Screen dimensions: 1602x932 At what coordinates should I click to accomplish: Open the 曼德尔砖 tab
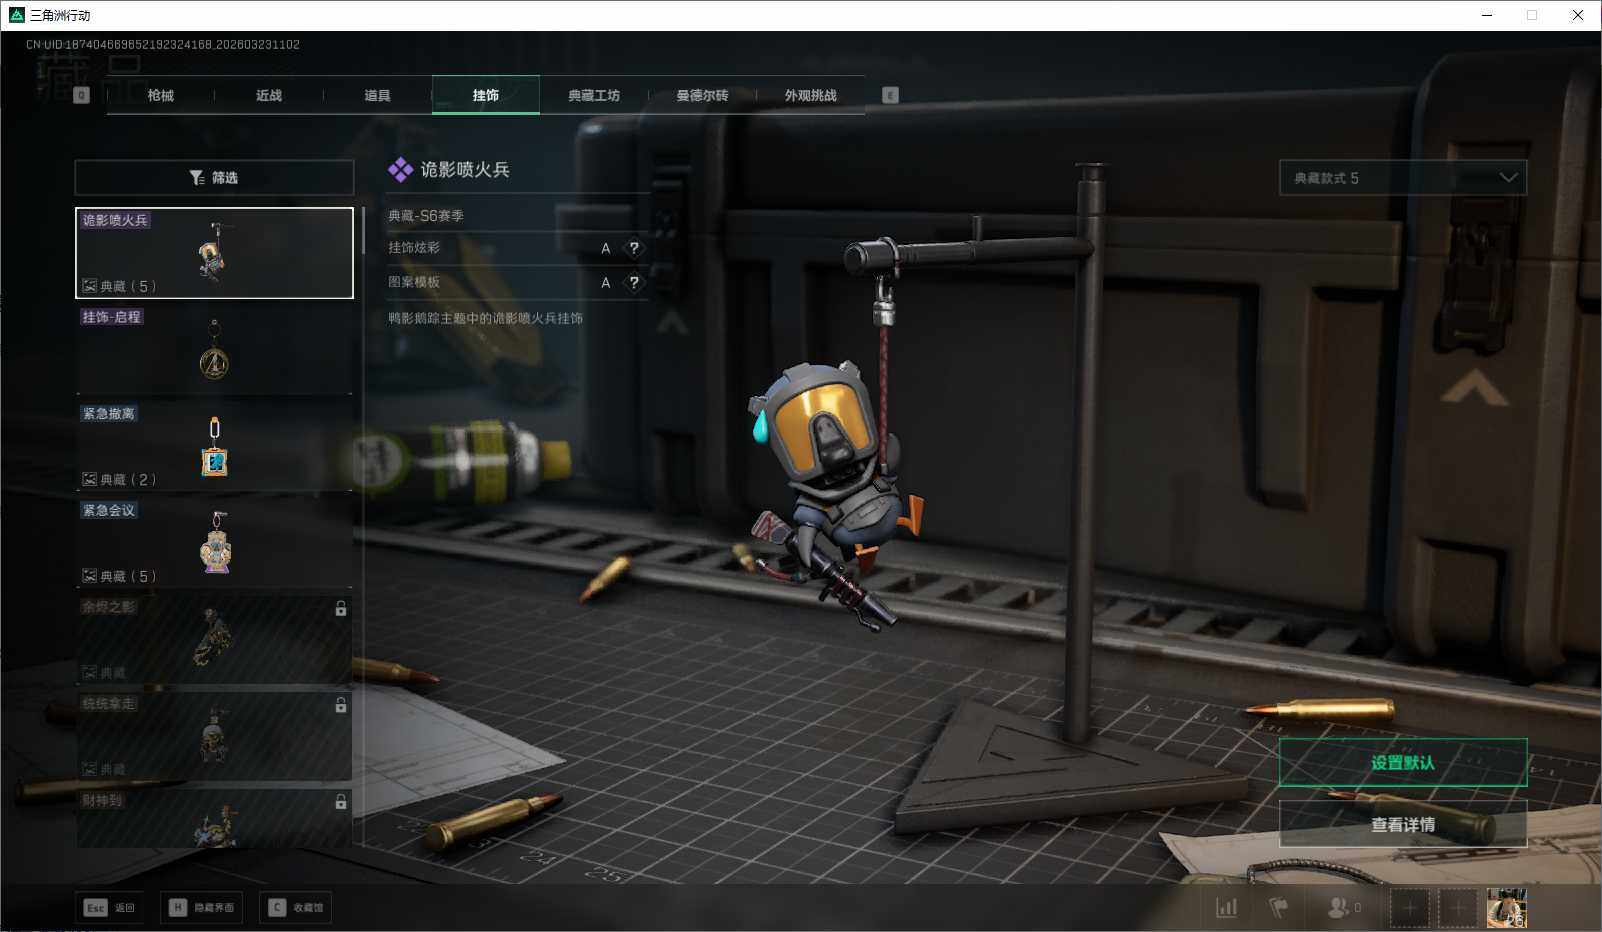point(702,95)
